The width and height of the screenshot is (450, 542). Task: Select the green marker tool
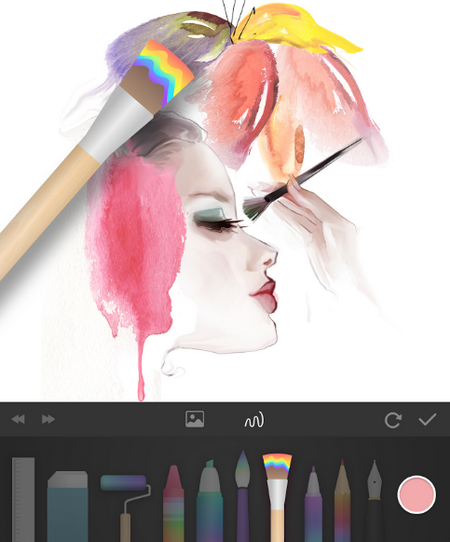[x=209, y=501]
